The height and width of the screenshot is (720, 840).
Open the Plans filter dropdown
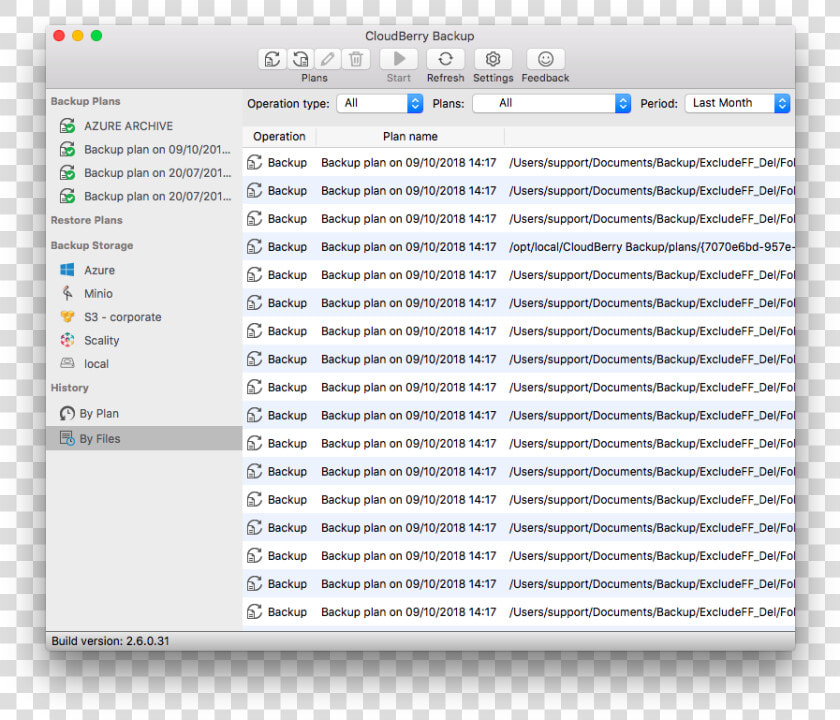click(x=551, y=103)
